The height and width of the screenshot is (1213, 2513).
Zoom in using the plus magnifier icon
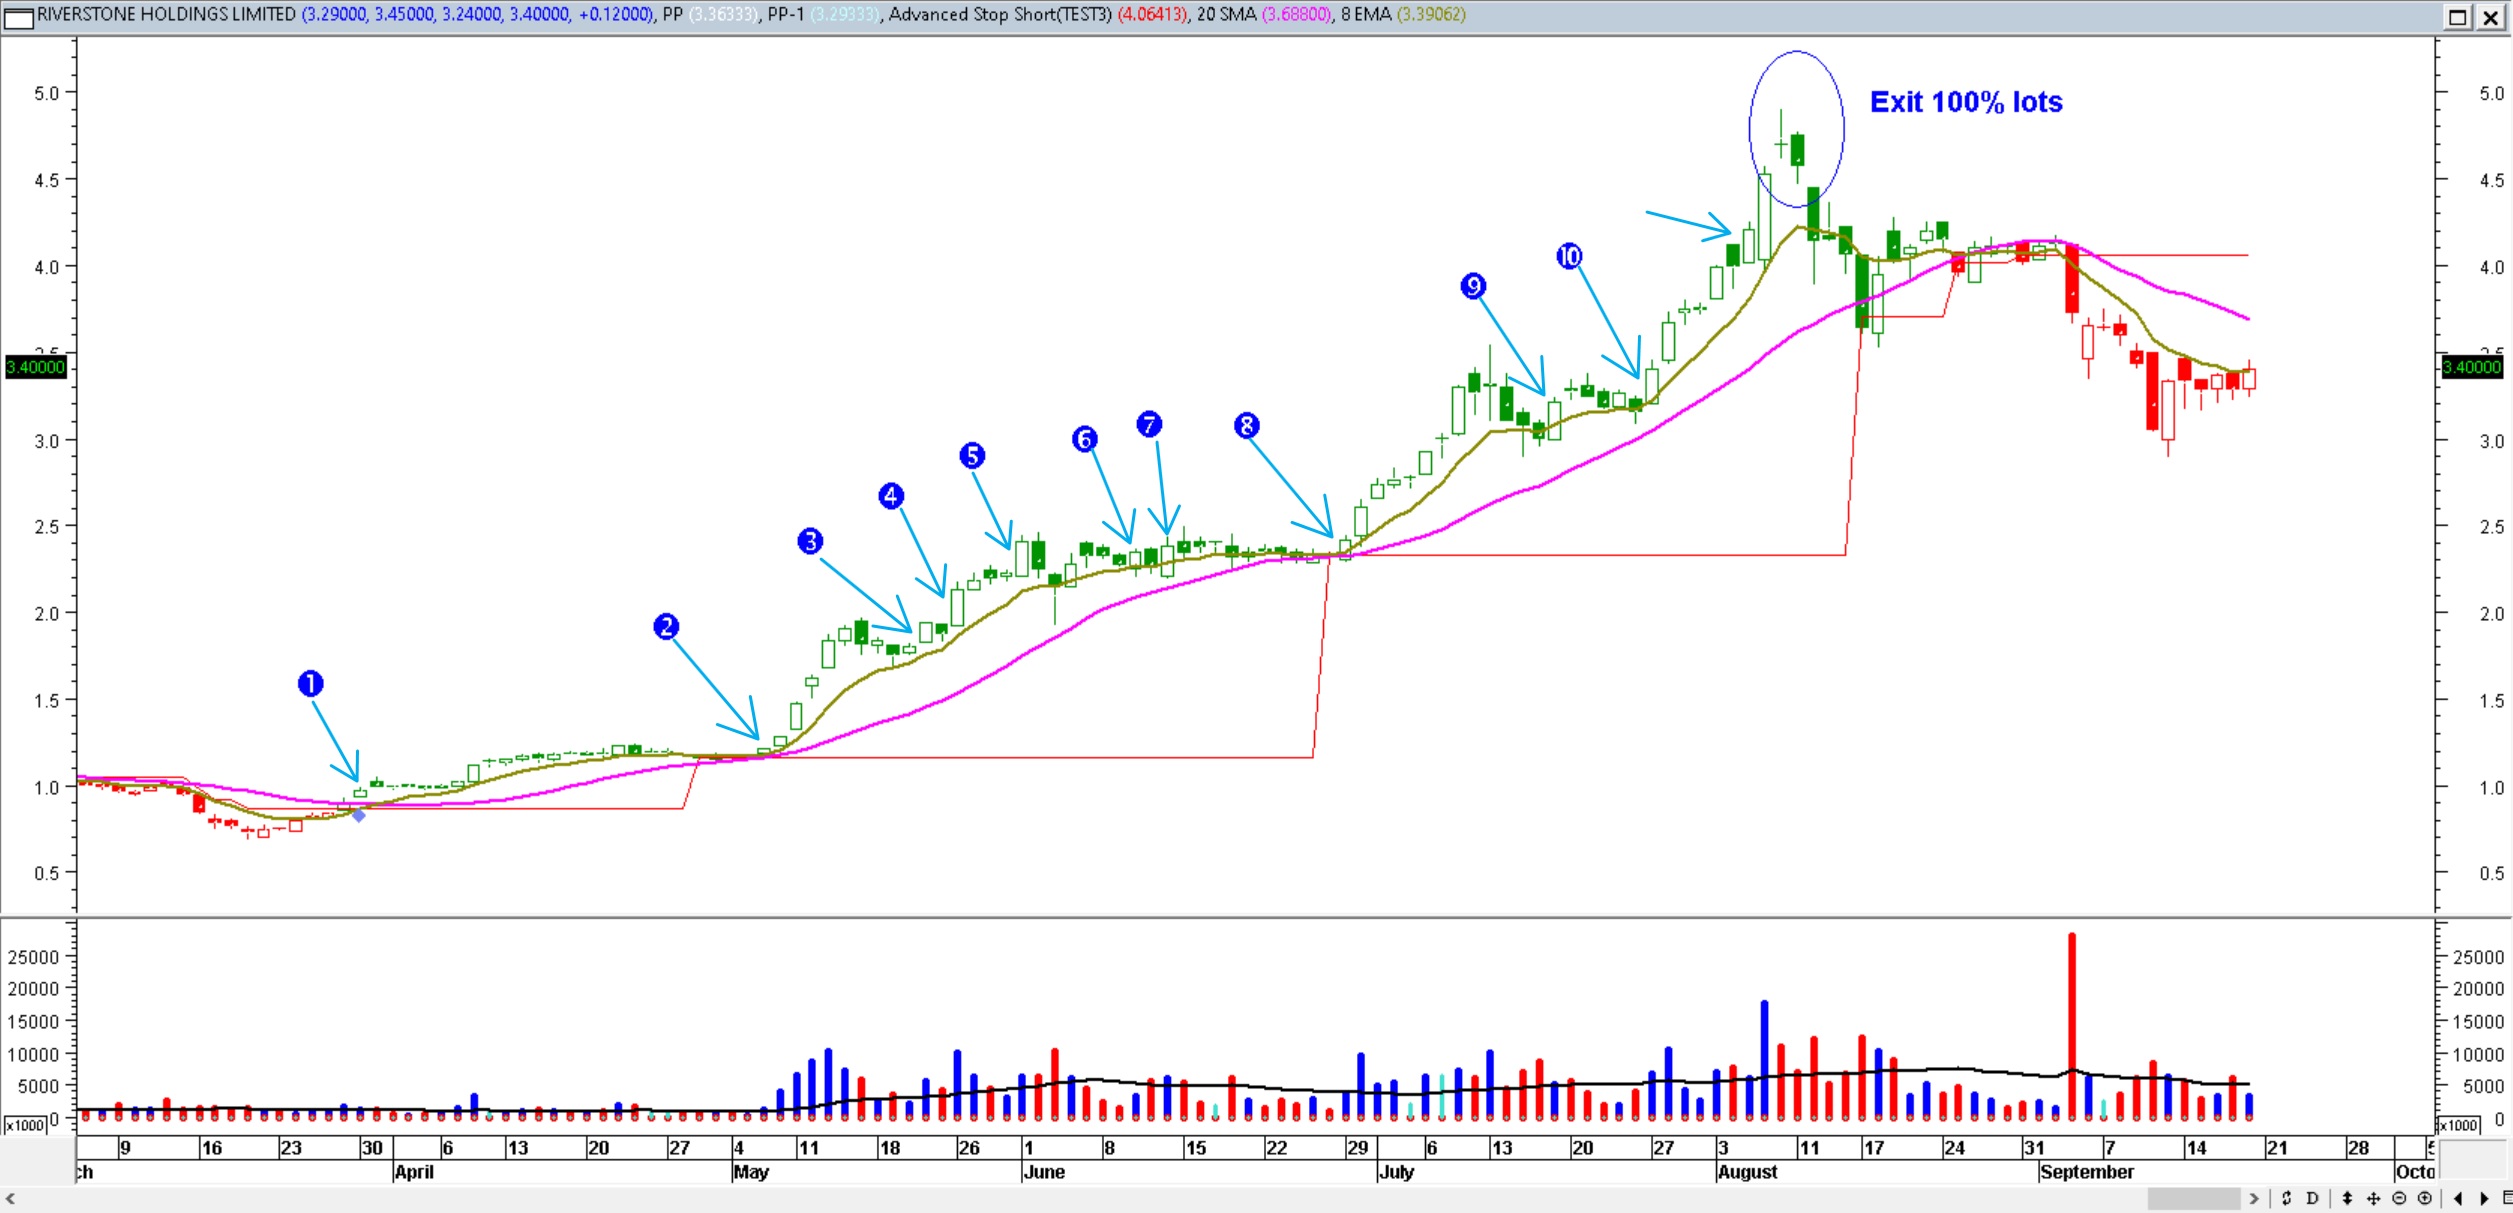pyautogui.click(x=2426, y=1198)
